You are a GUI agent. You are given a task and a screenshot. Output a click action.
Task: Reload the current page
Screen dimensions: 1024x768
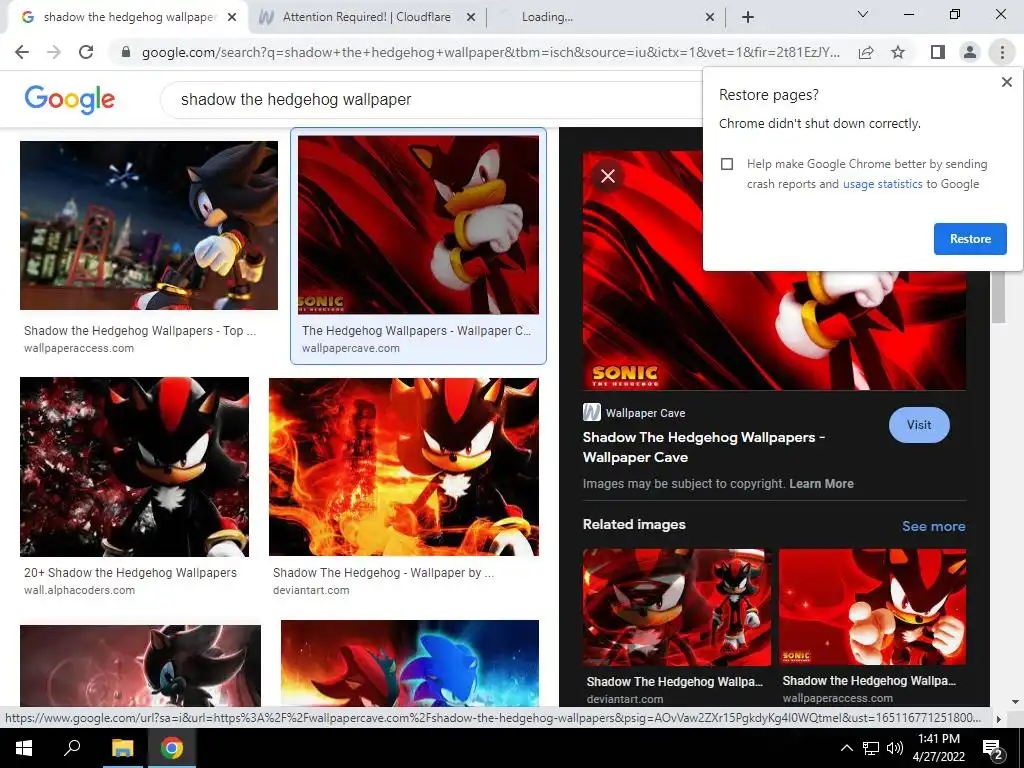pos(86,52)
